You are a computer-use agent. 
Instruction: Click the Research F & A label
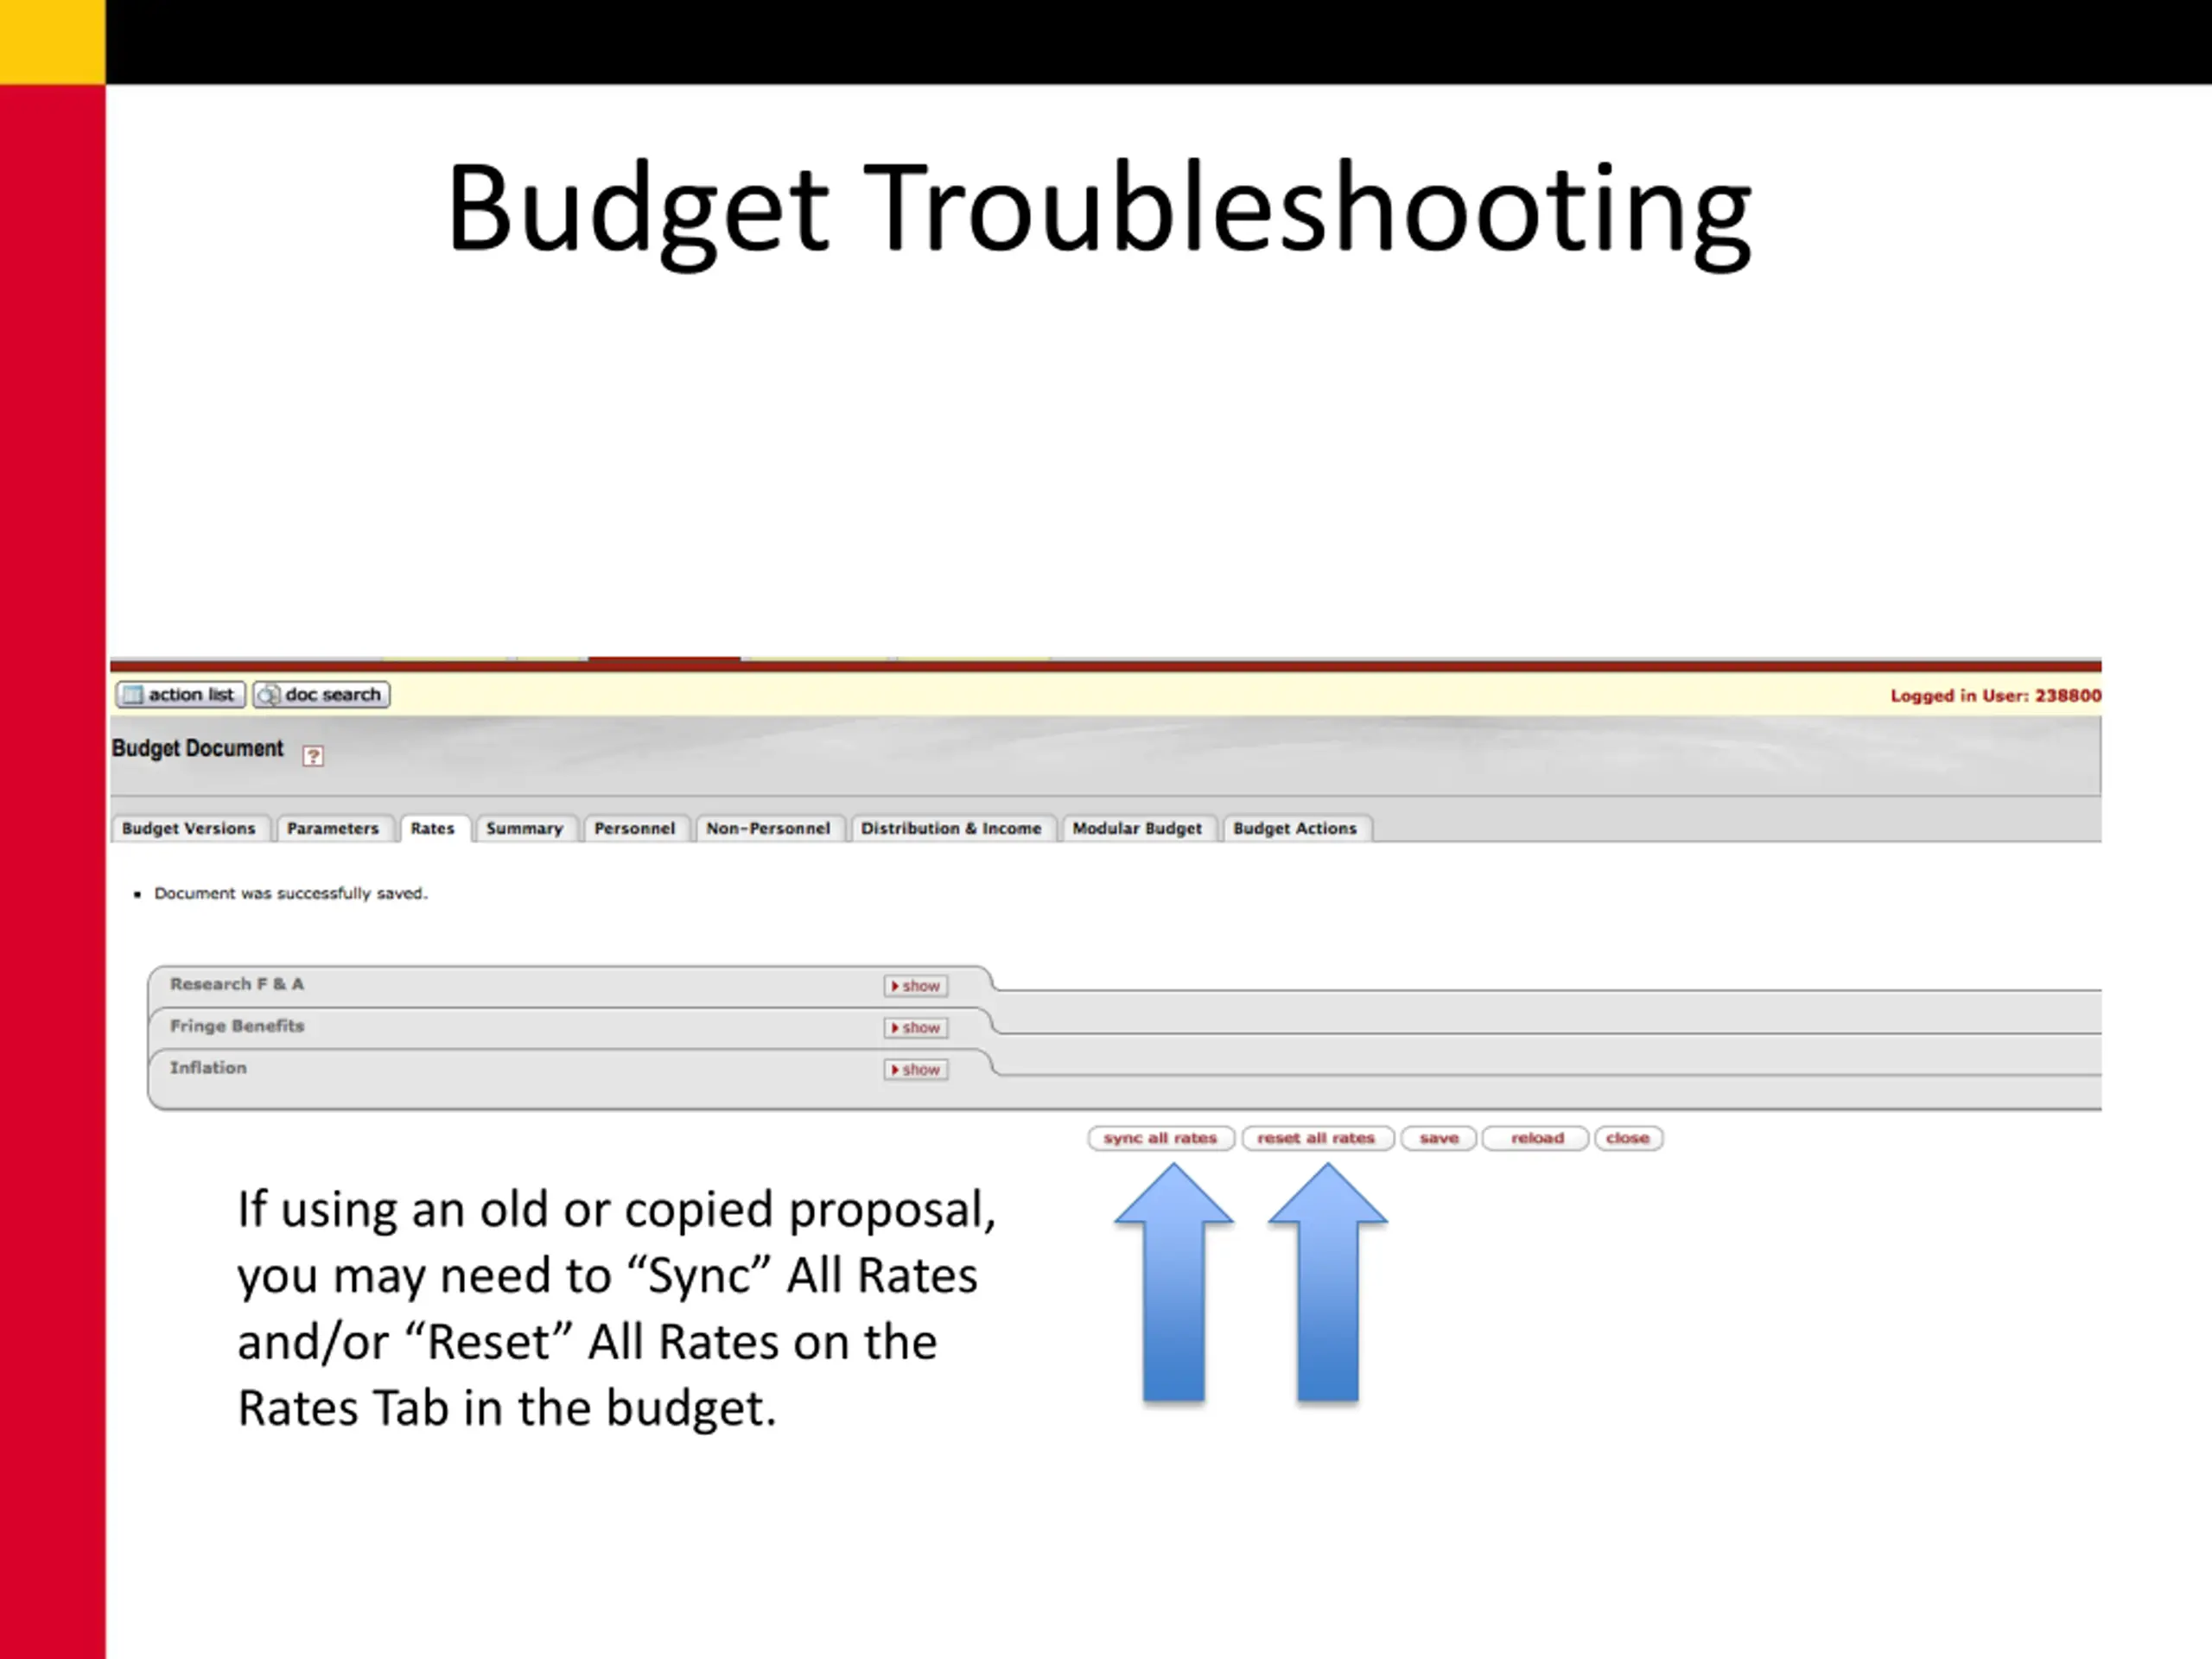pos(237,984)
